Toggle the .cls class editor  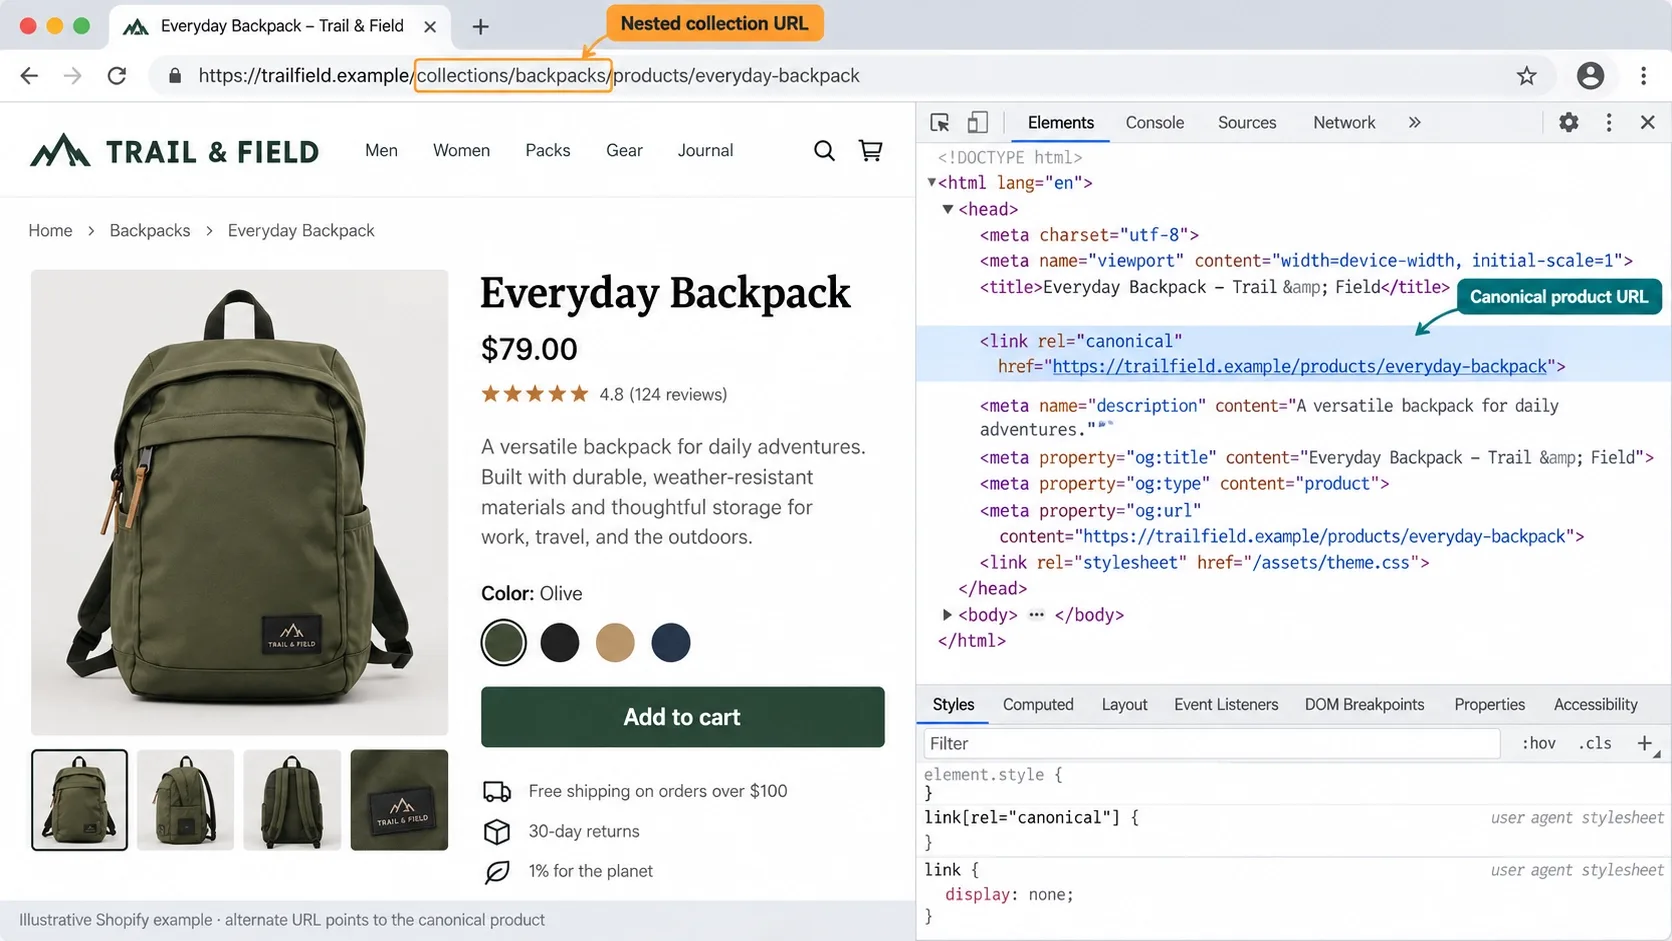point(1595,743)
